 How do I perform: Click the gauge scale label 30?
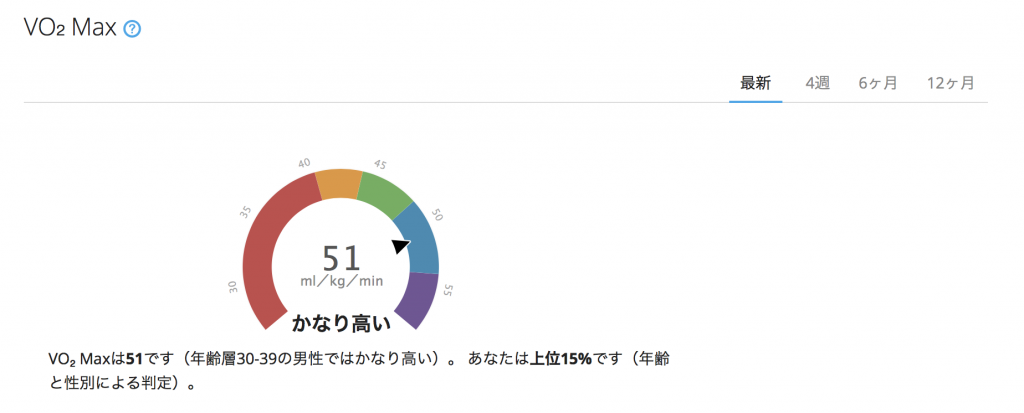click(x=233, y=287)
